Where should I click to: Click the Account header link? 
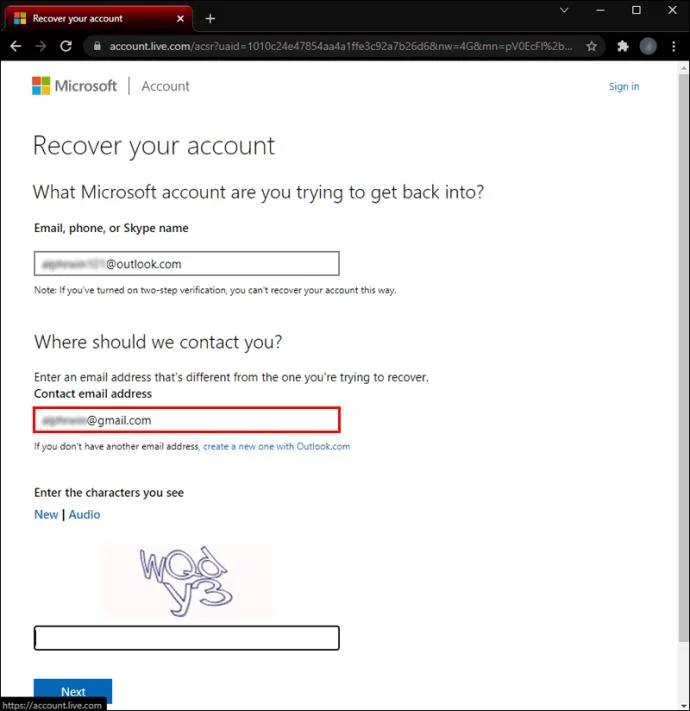(165, 86)
